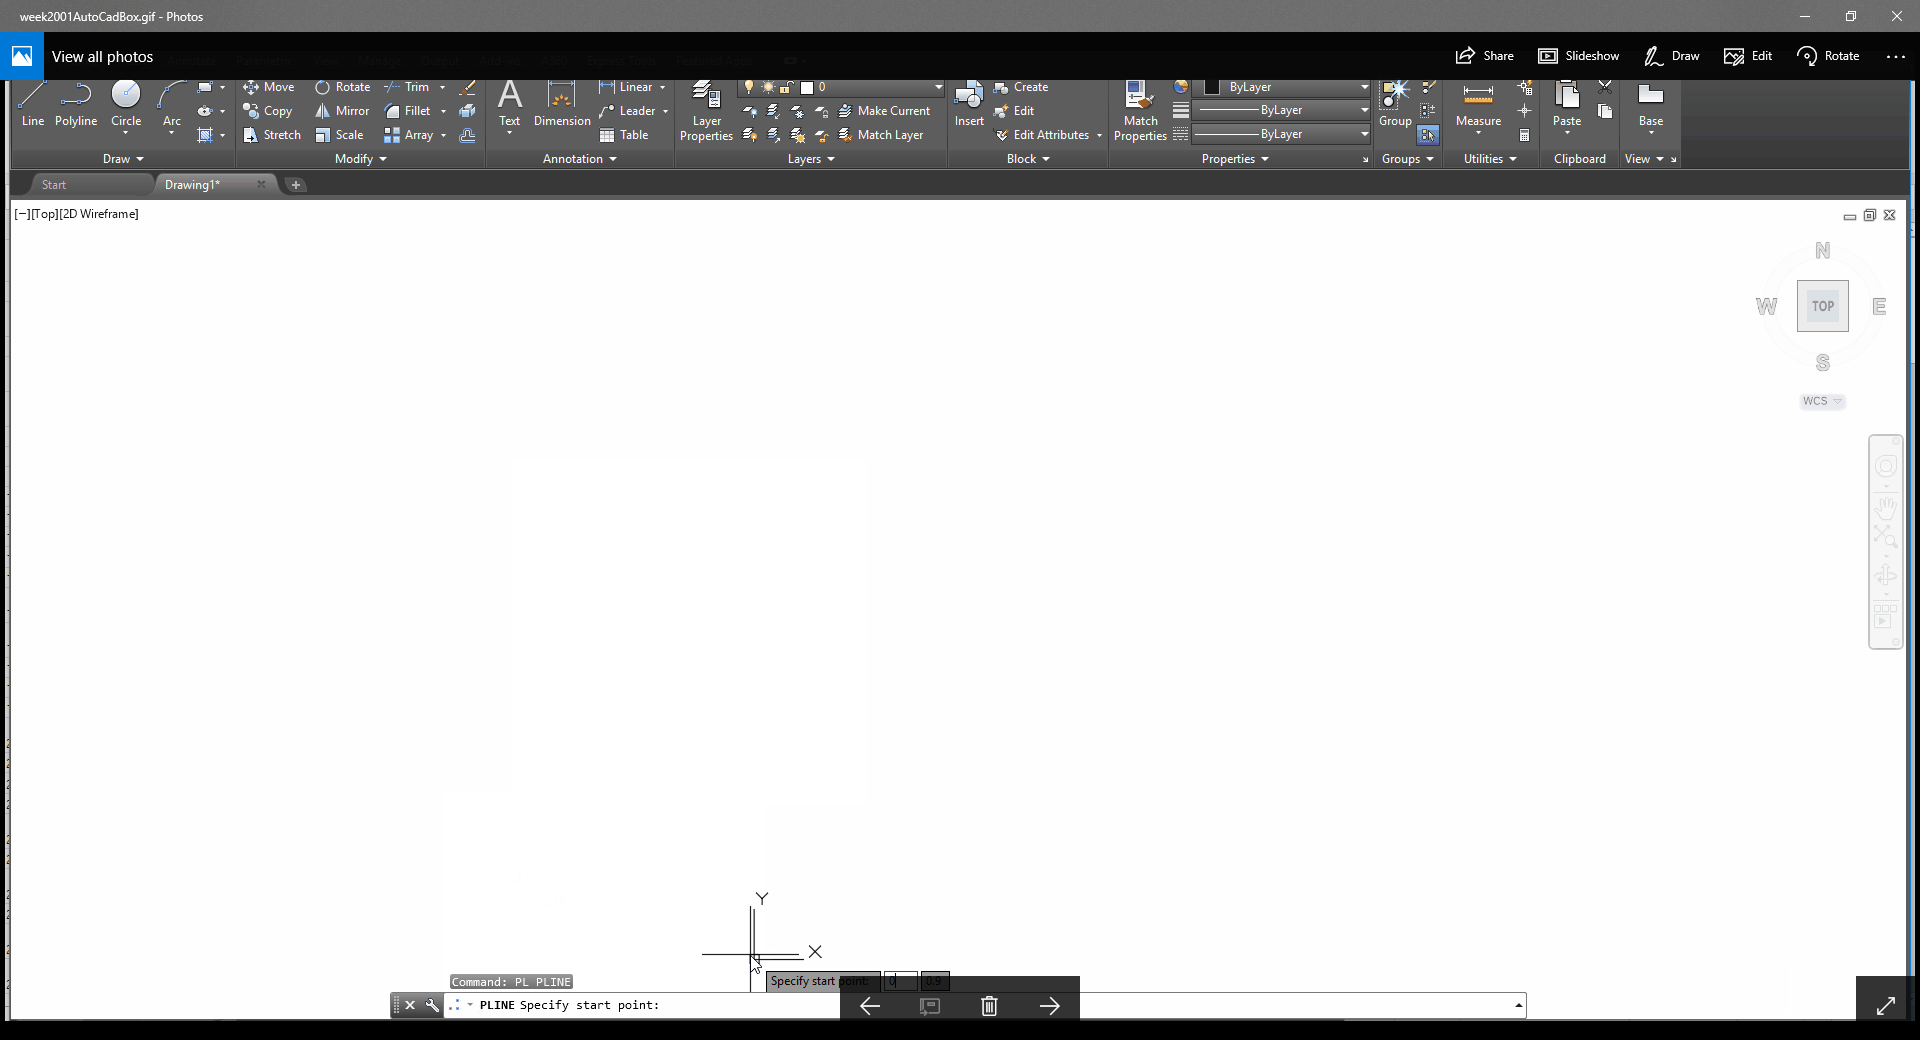Open viewport controls [-] menu
The height and width of the screenshot is (1040, 1920).
(22, 214)
